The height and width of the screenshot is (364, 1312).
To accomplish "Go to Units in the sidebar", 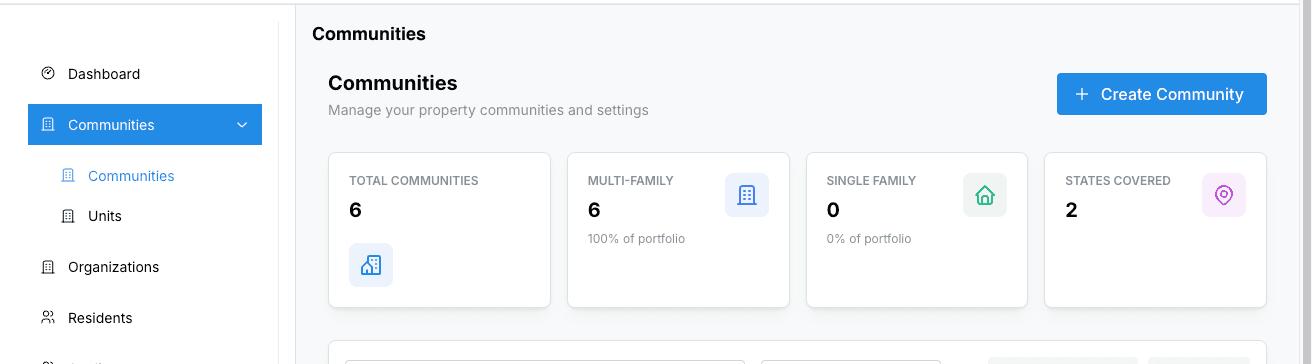I will tap(105, 216).
